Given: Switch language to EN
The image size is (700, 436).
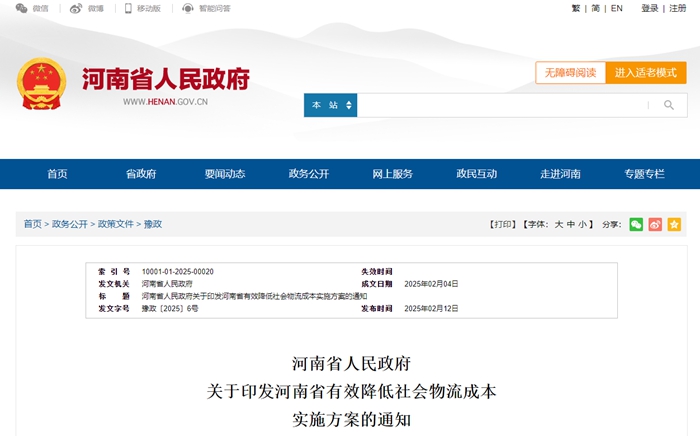Looking at the screenshot, I should [617, 8].
